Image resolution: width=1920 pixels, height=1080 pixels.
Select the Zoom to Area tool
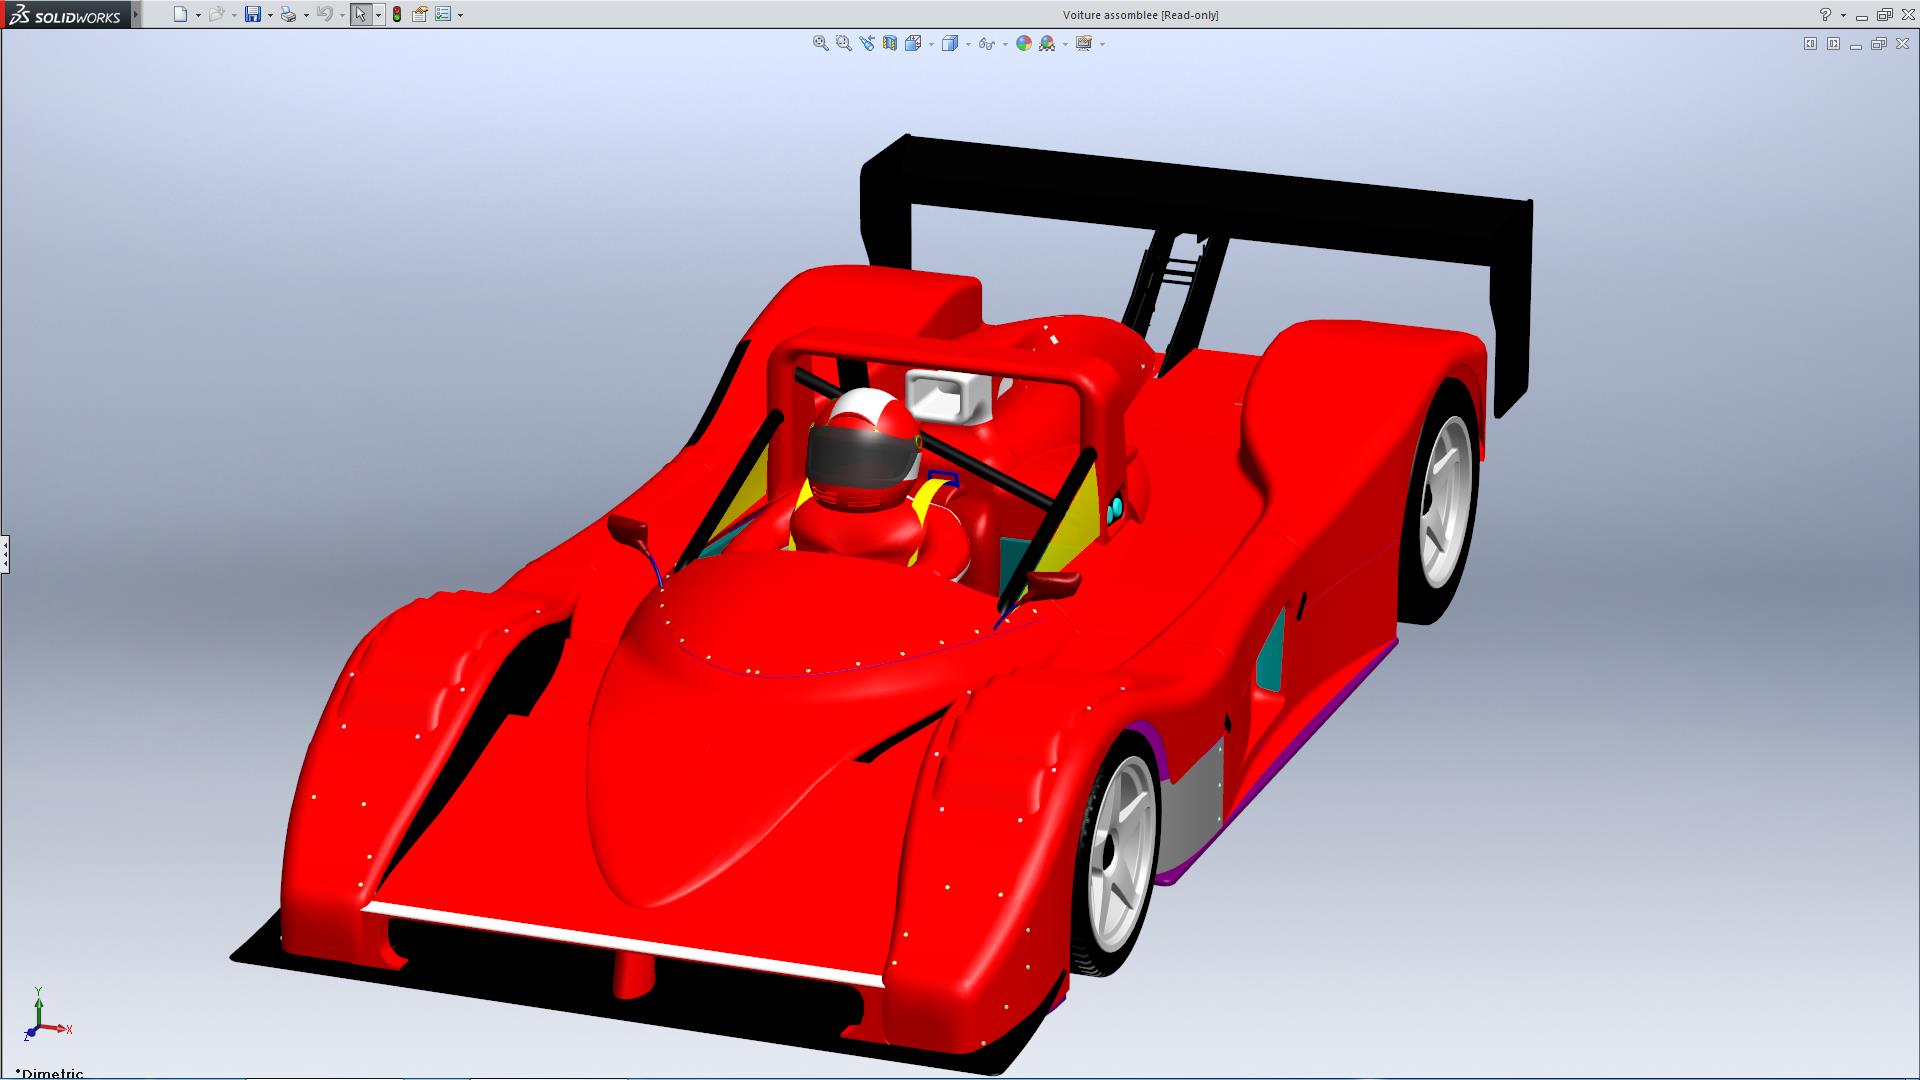pos(843,43)
